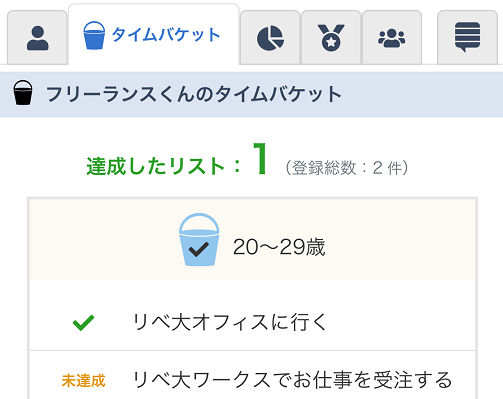
Task: Click the 達成したリスト count text
Action: click(163, 166)
